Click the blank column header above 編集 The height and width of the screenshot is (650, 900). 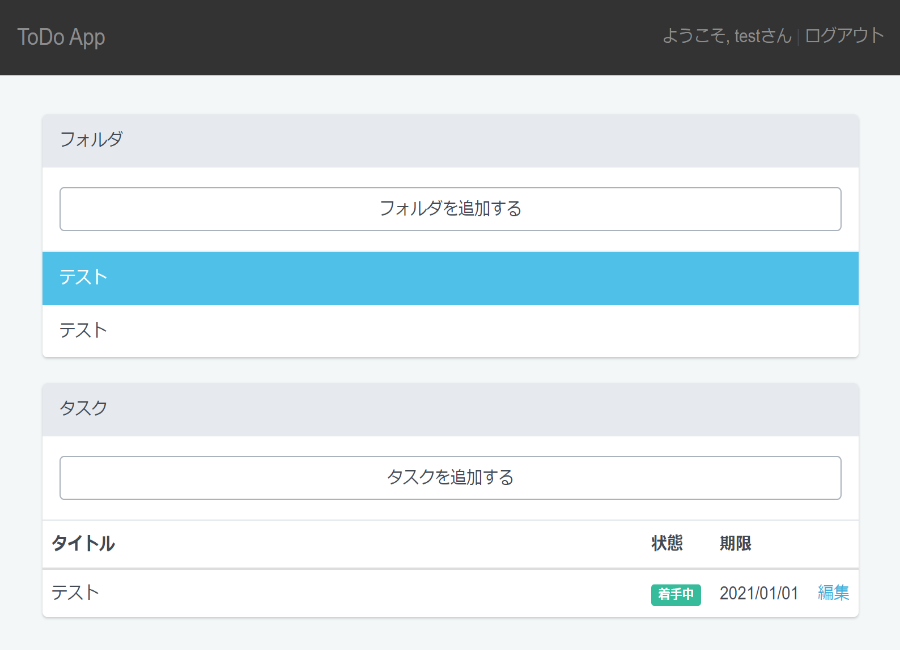point(833,544)
